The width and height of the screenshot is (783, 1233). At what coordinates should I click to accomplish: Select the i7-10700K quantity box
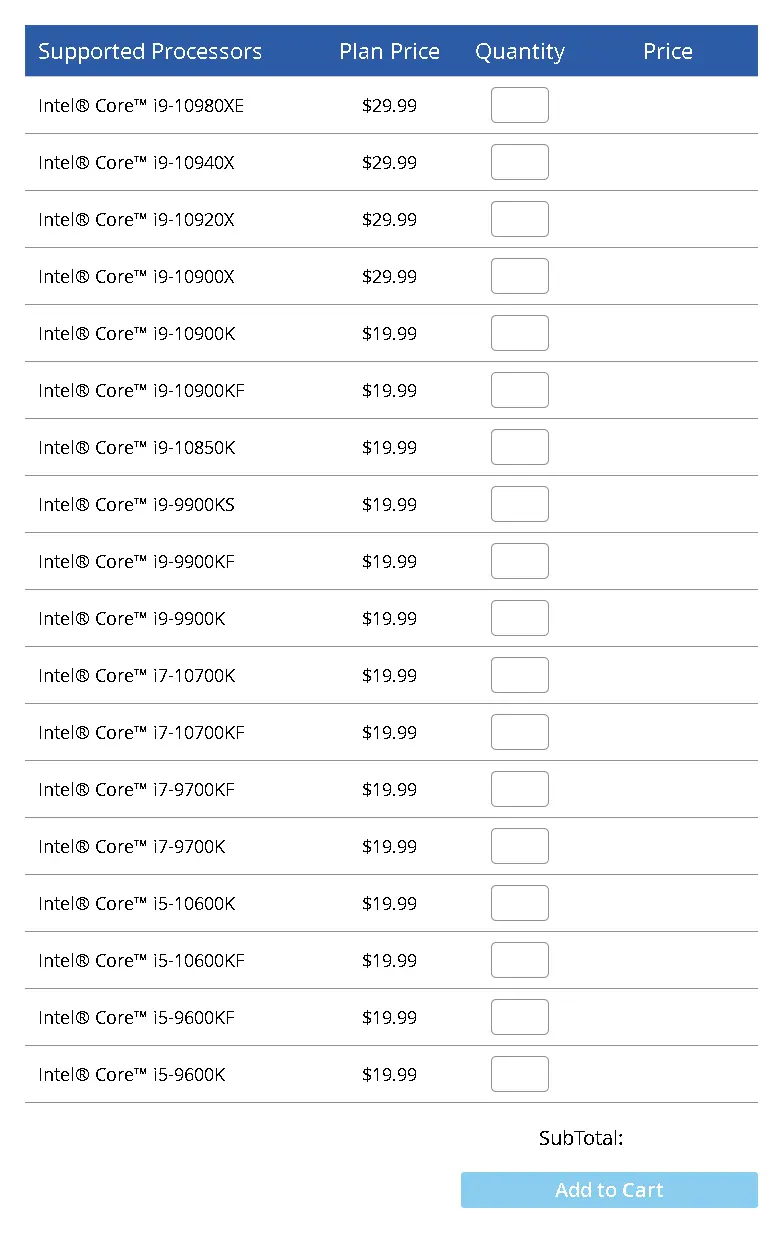click(520, 675)
